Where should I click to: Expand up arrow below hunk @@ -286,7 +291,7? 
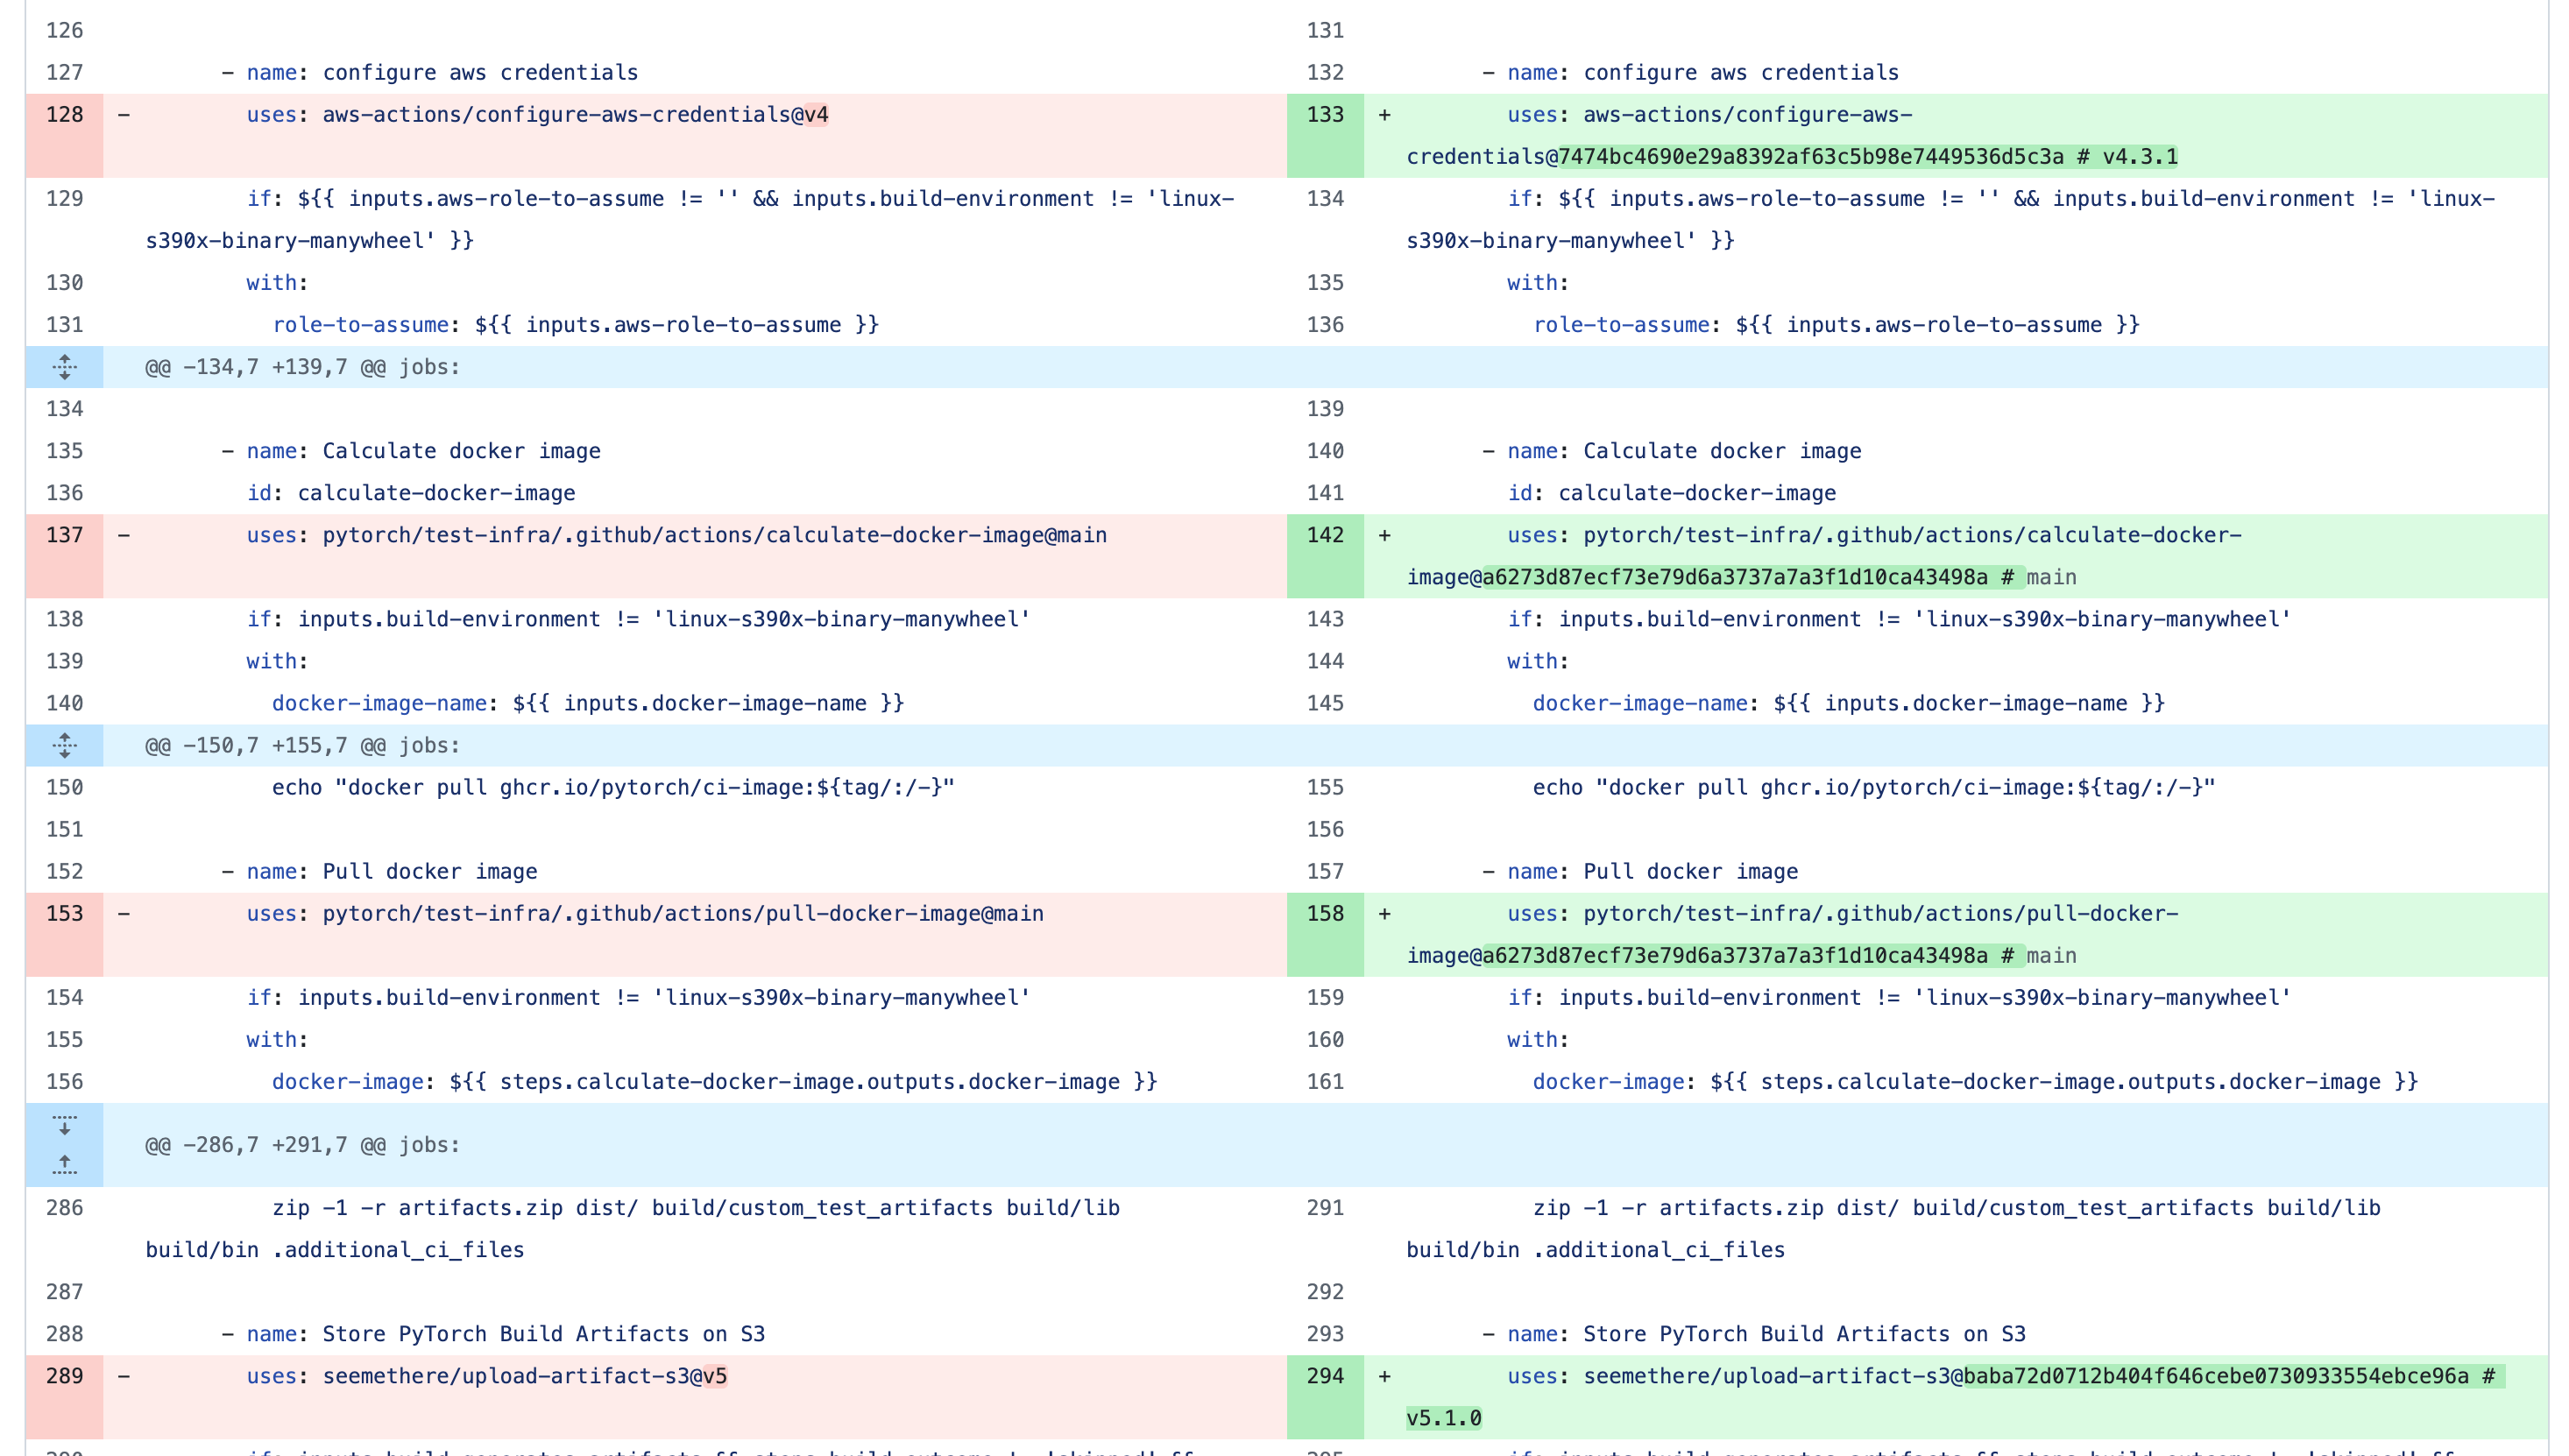[x=64, y=1165]
